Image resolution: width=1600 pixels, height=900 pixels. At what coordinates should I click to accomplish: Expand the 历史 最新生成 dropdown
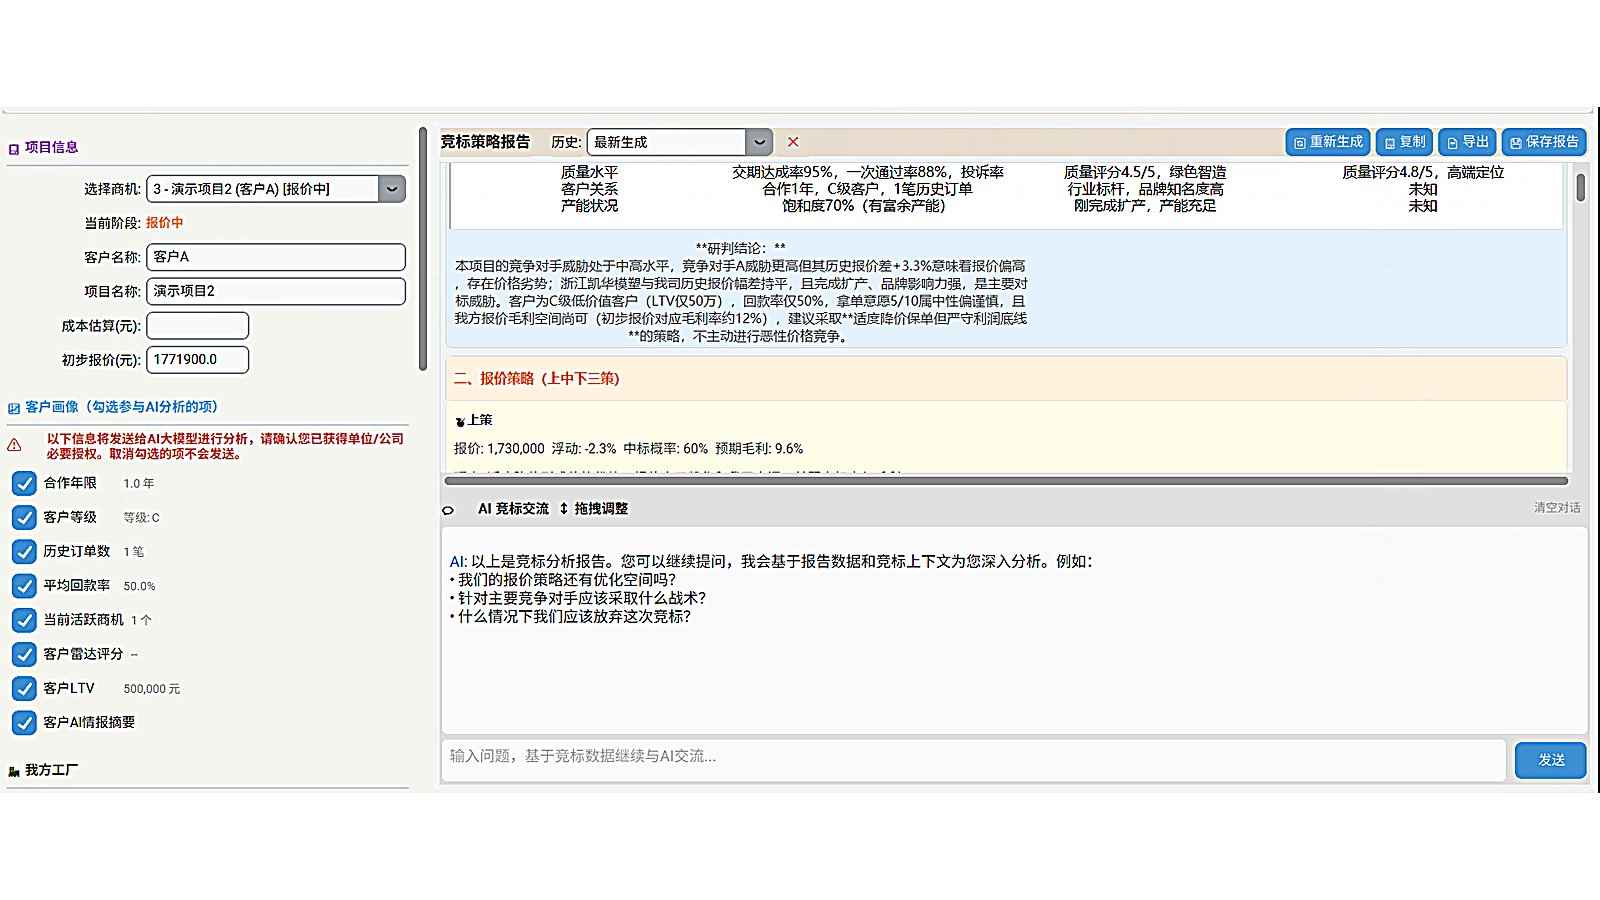point(680,142)
